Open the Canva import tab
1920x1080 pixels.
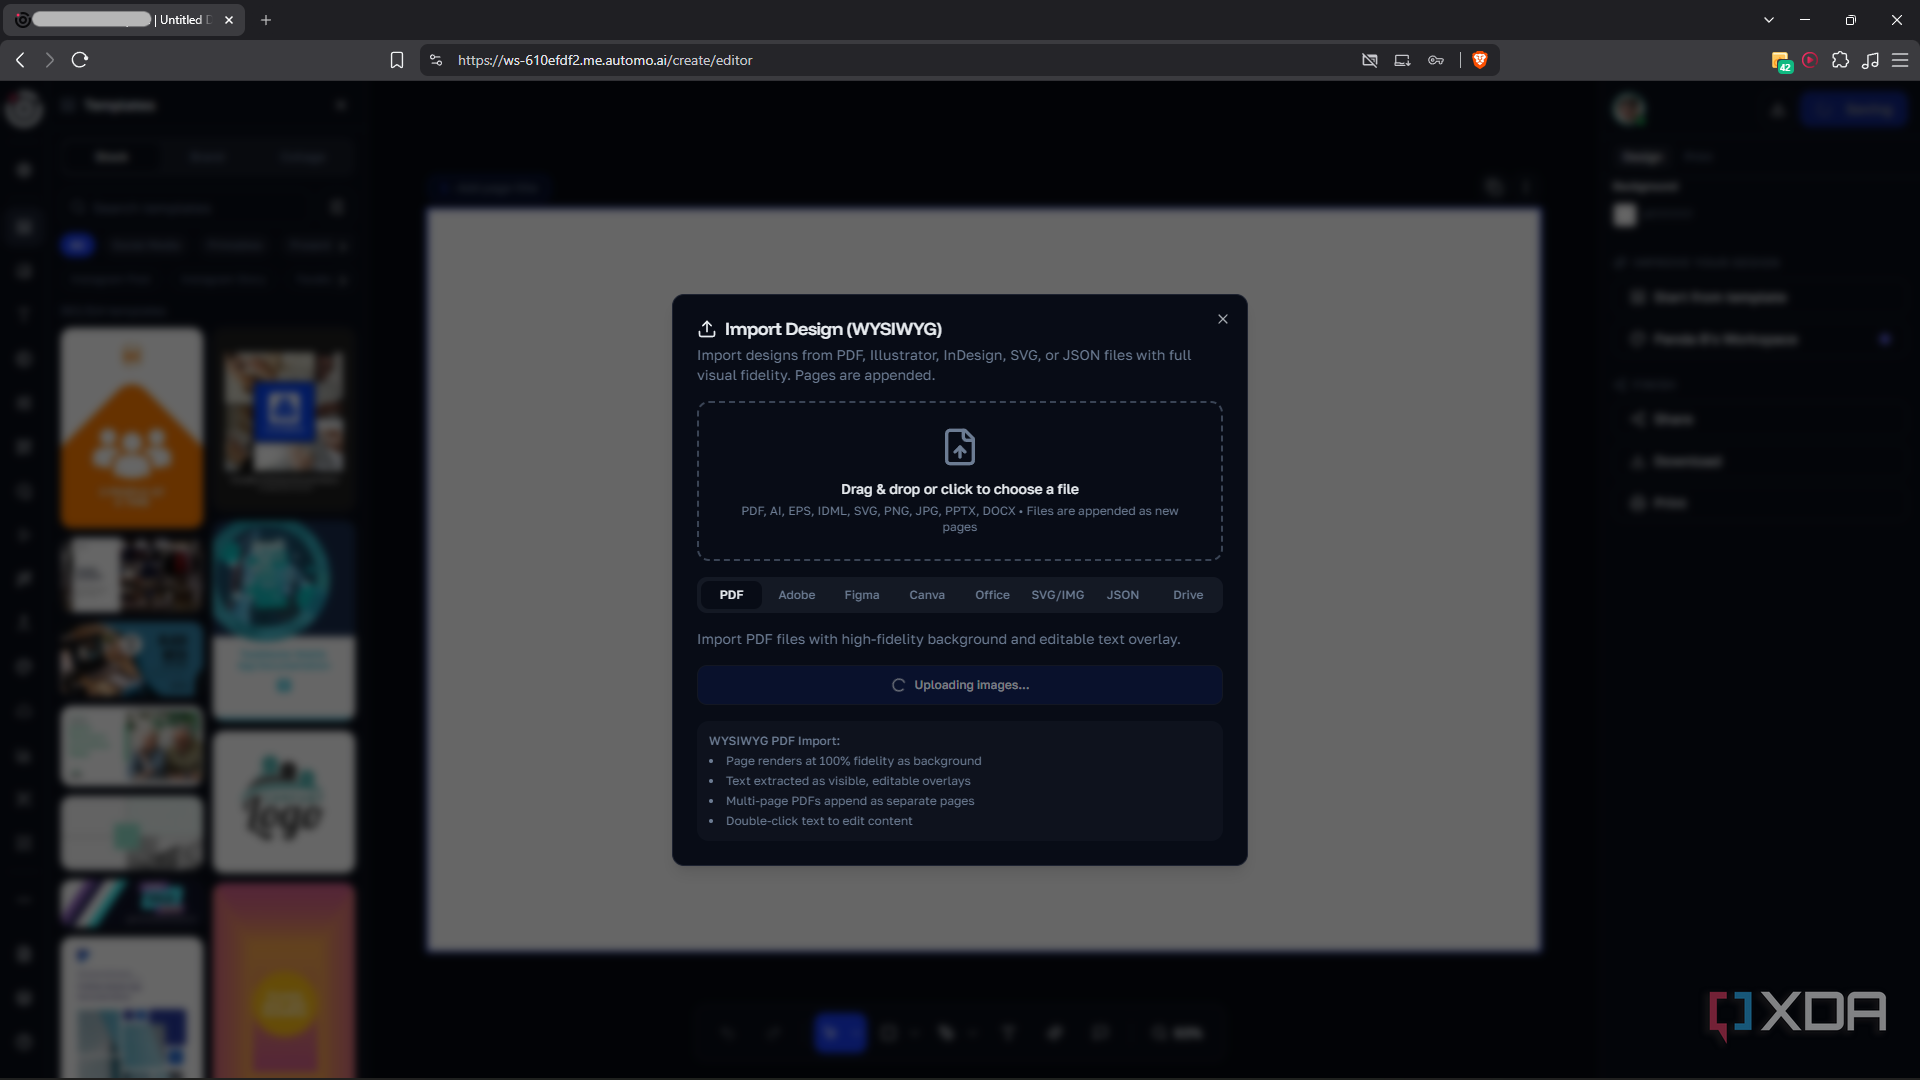(x=926, y=595)
